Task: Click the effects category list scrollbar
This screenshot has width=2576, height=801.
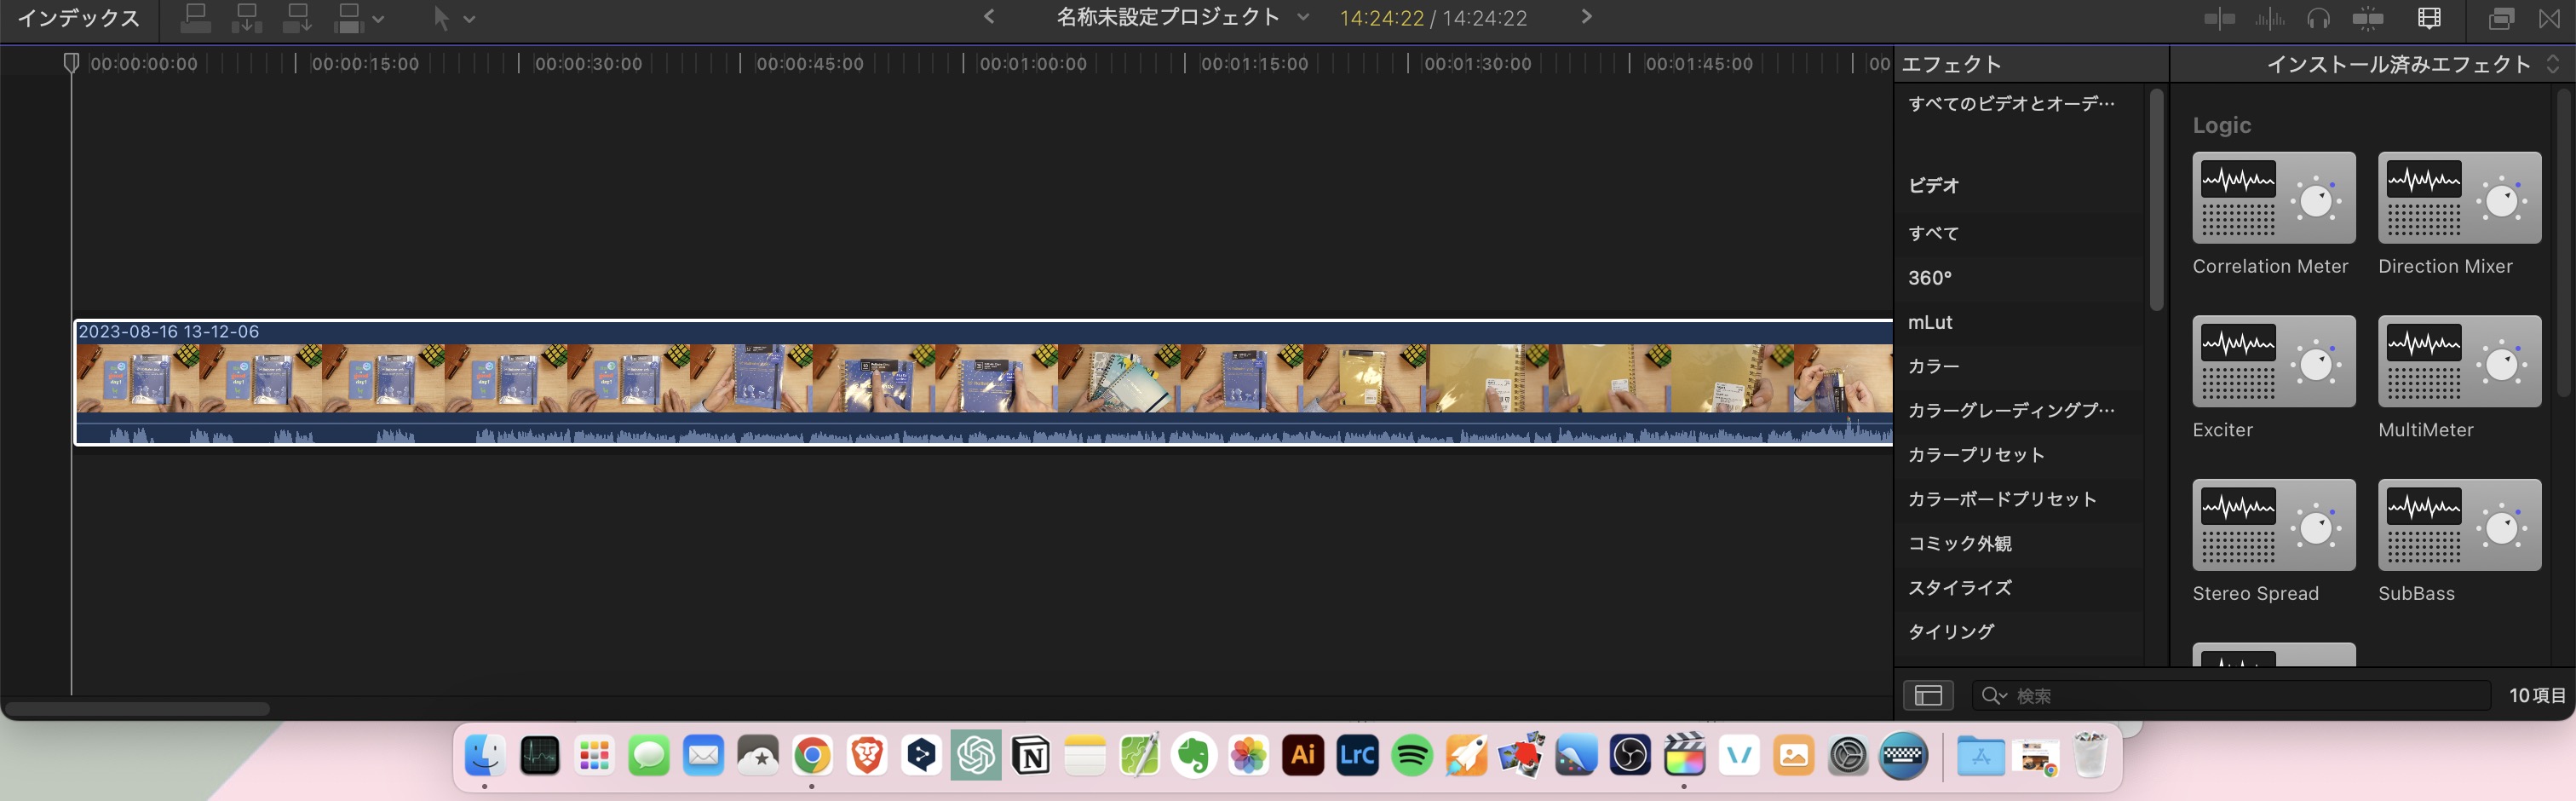Action: pos(2156,200)
